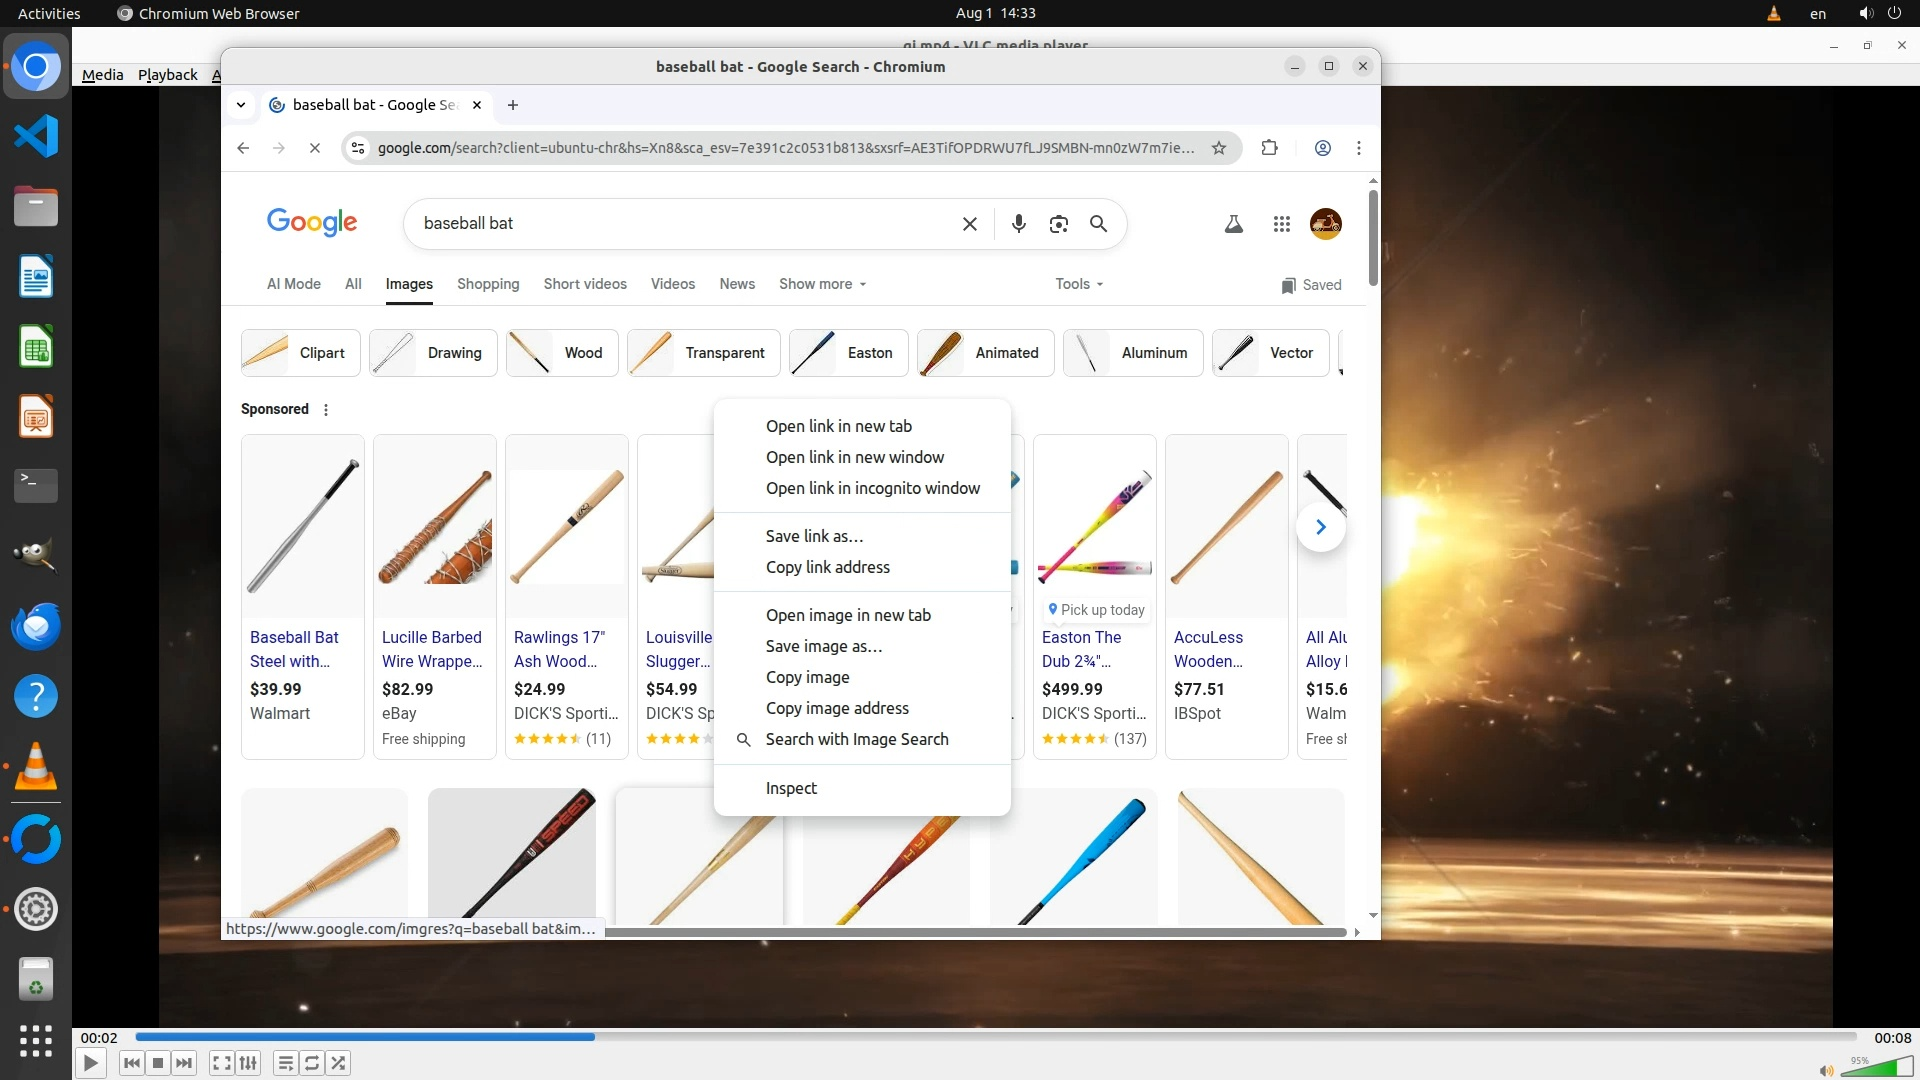Bookmark page with the star icon
1920x1080 pixels.
tap(1218, 148)
